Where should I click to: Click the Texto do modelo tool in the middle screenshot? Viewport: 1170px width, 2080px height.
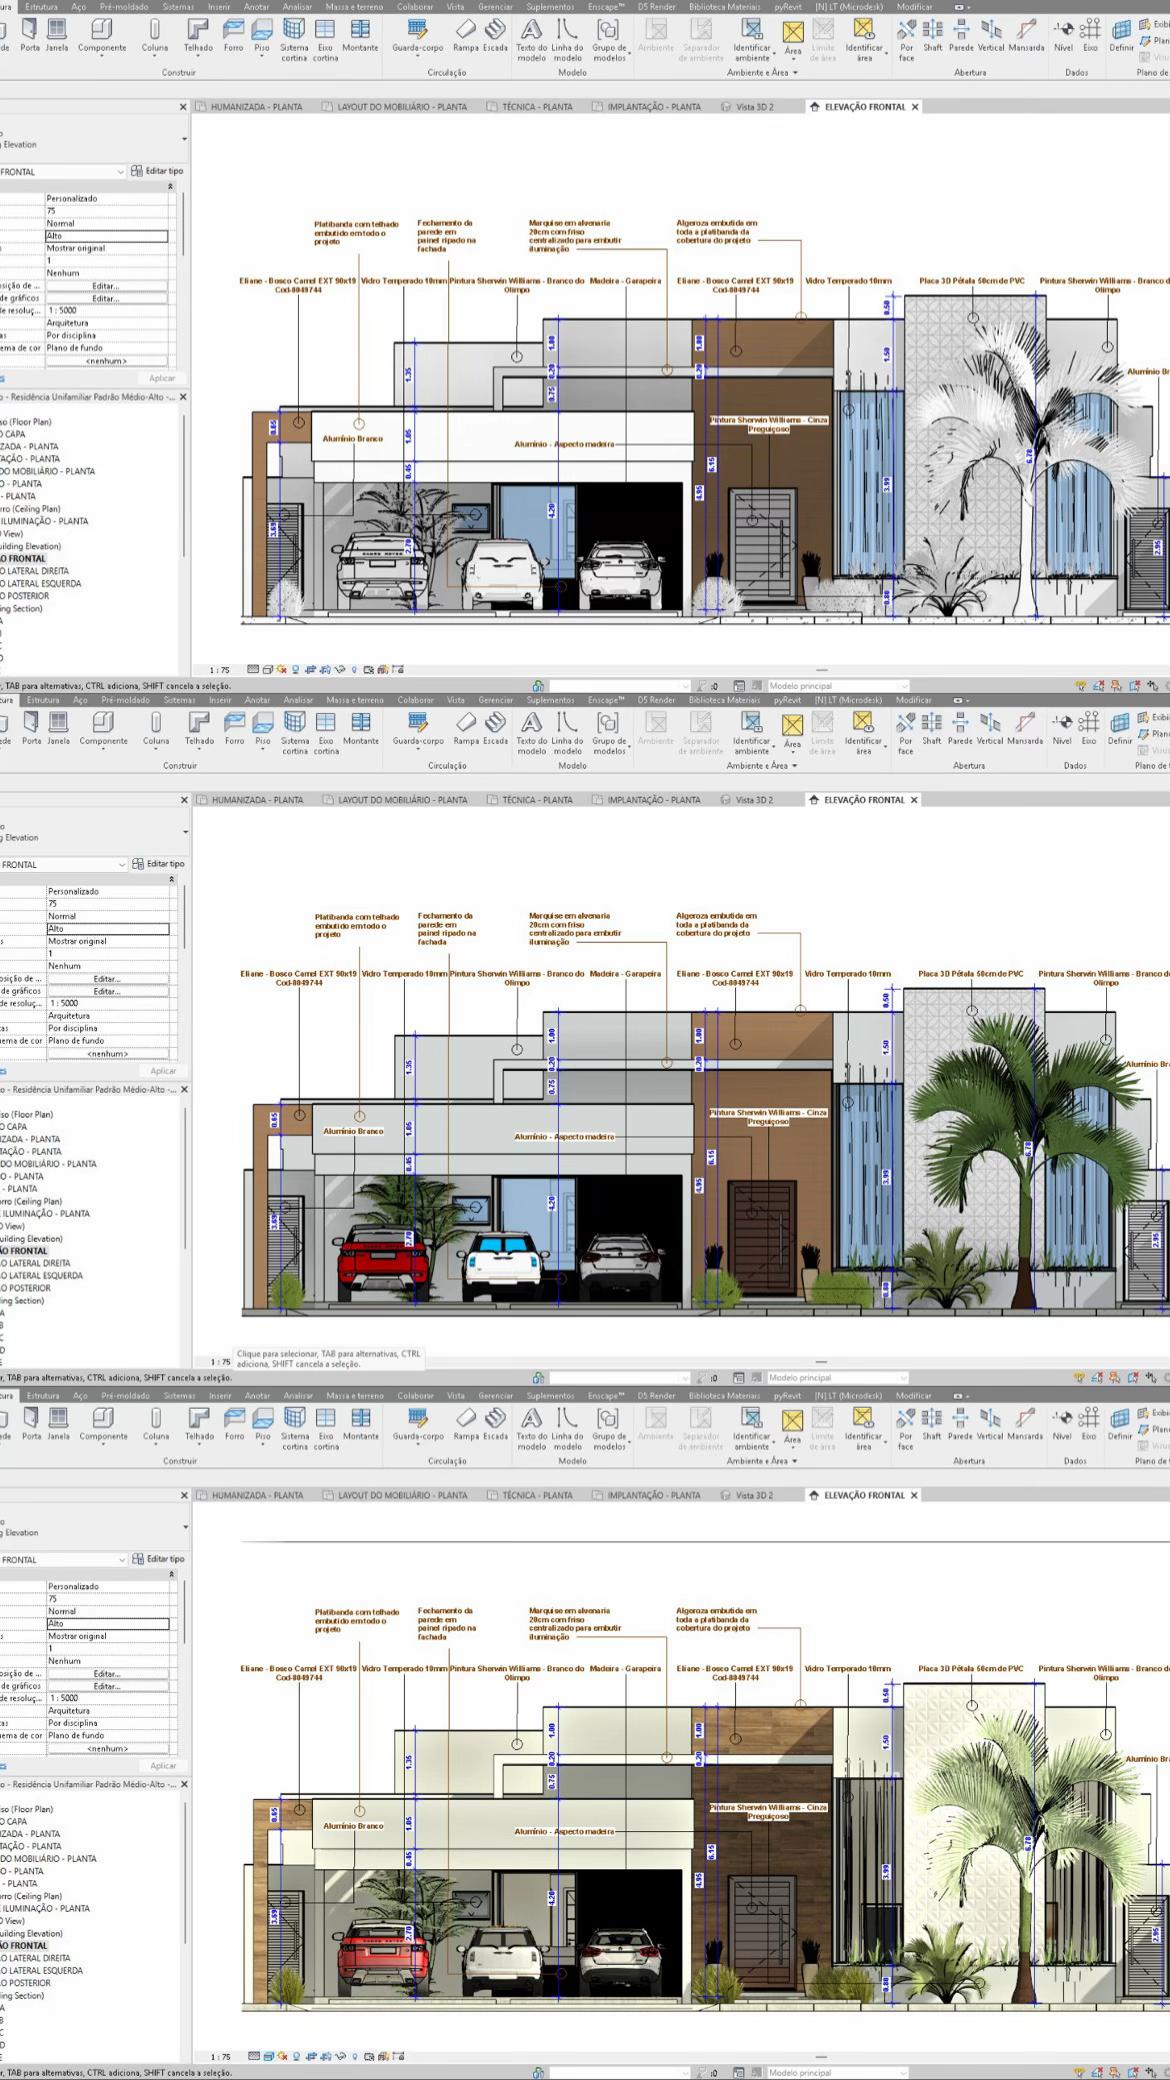point(532,733)
